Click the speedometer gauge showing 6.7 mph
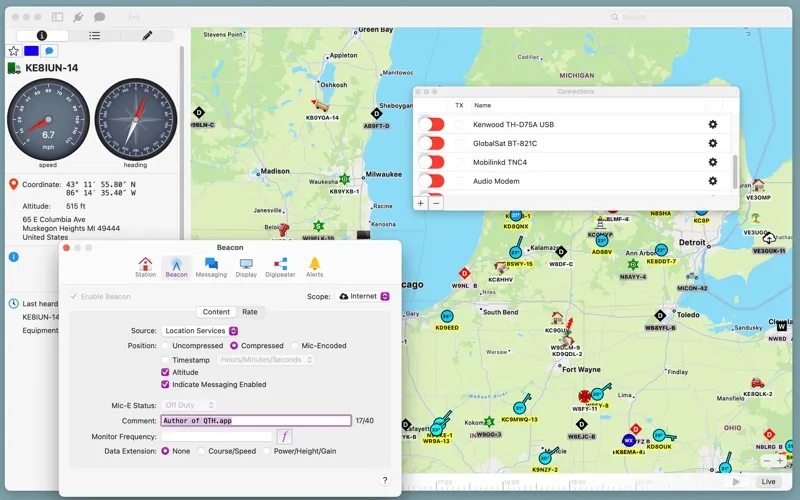Viewport: 800px width, 500px height. pos(48,119)
